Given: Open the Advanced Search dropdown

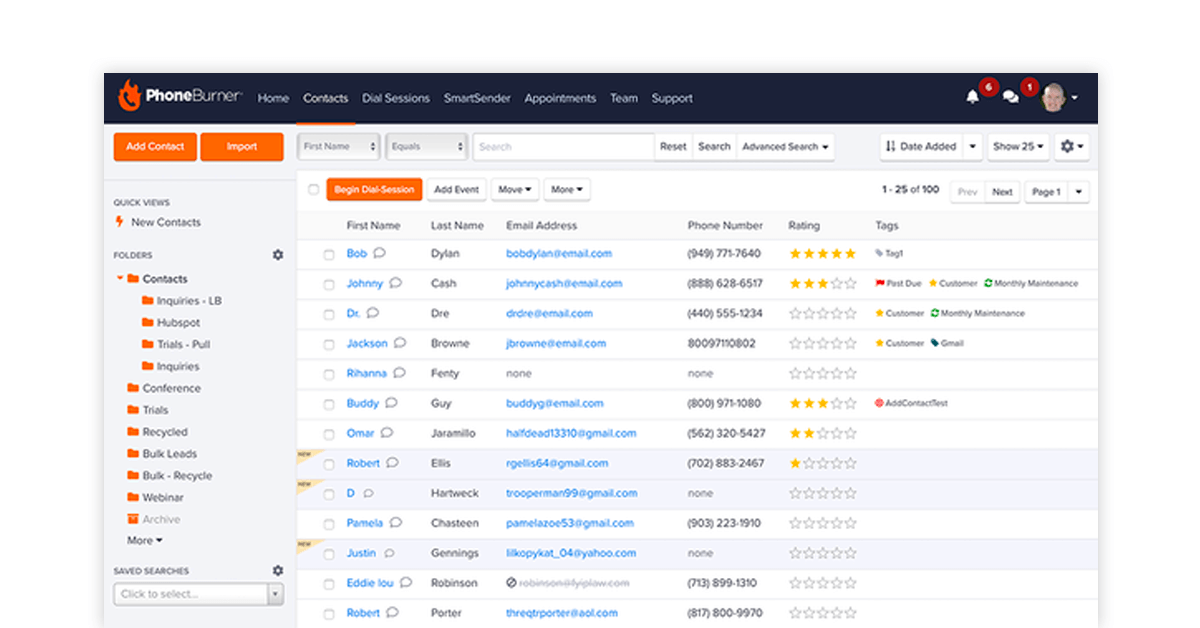Looking at the screenshot, I should pos(785,146).
